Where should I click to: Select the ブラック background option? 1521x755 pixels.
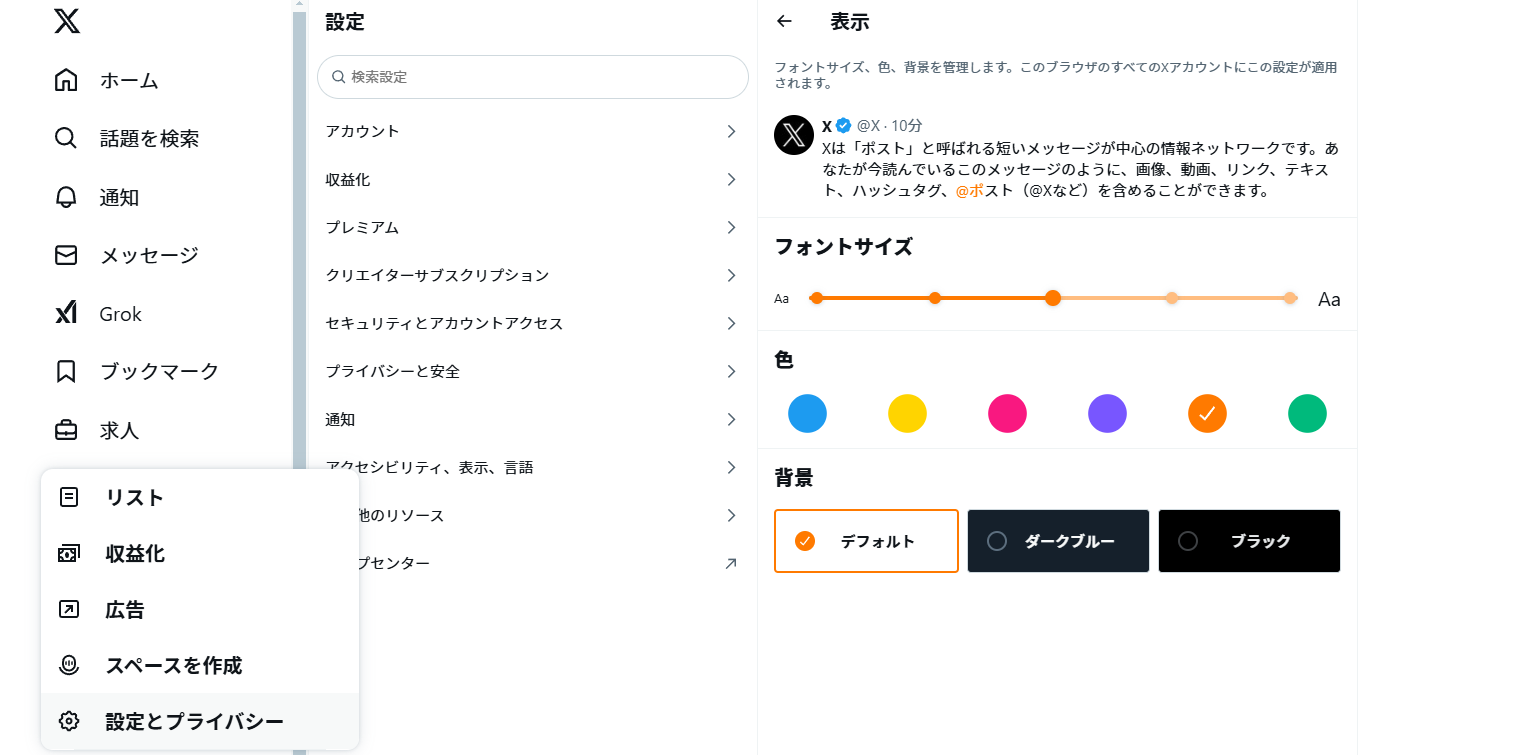1249,541
